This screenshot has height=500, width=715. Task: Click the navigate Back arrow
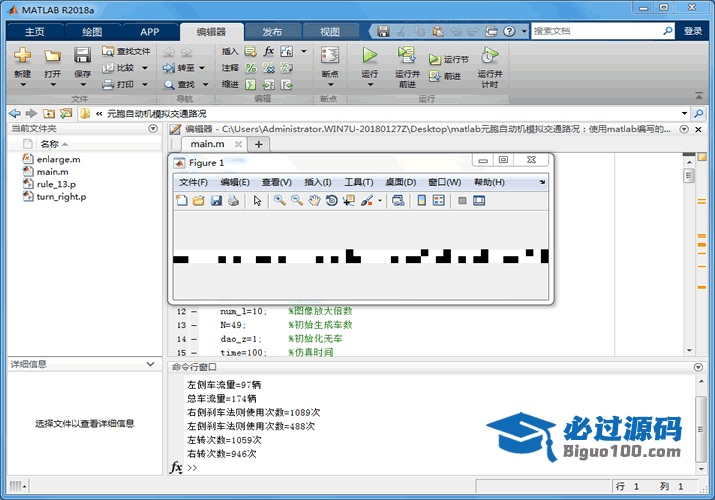coord(15,113)
